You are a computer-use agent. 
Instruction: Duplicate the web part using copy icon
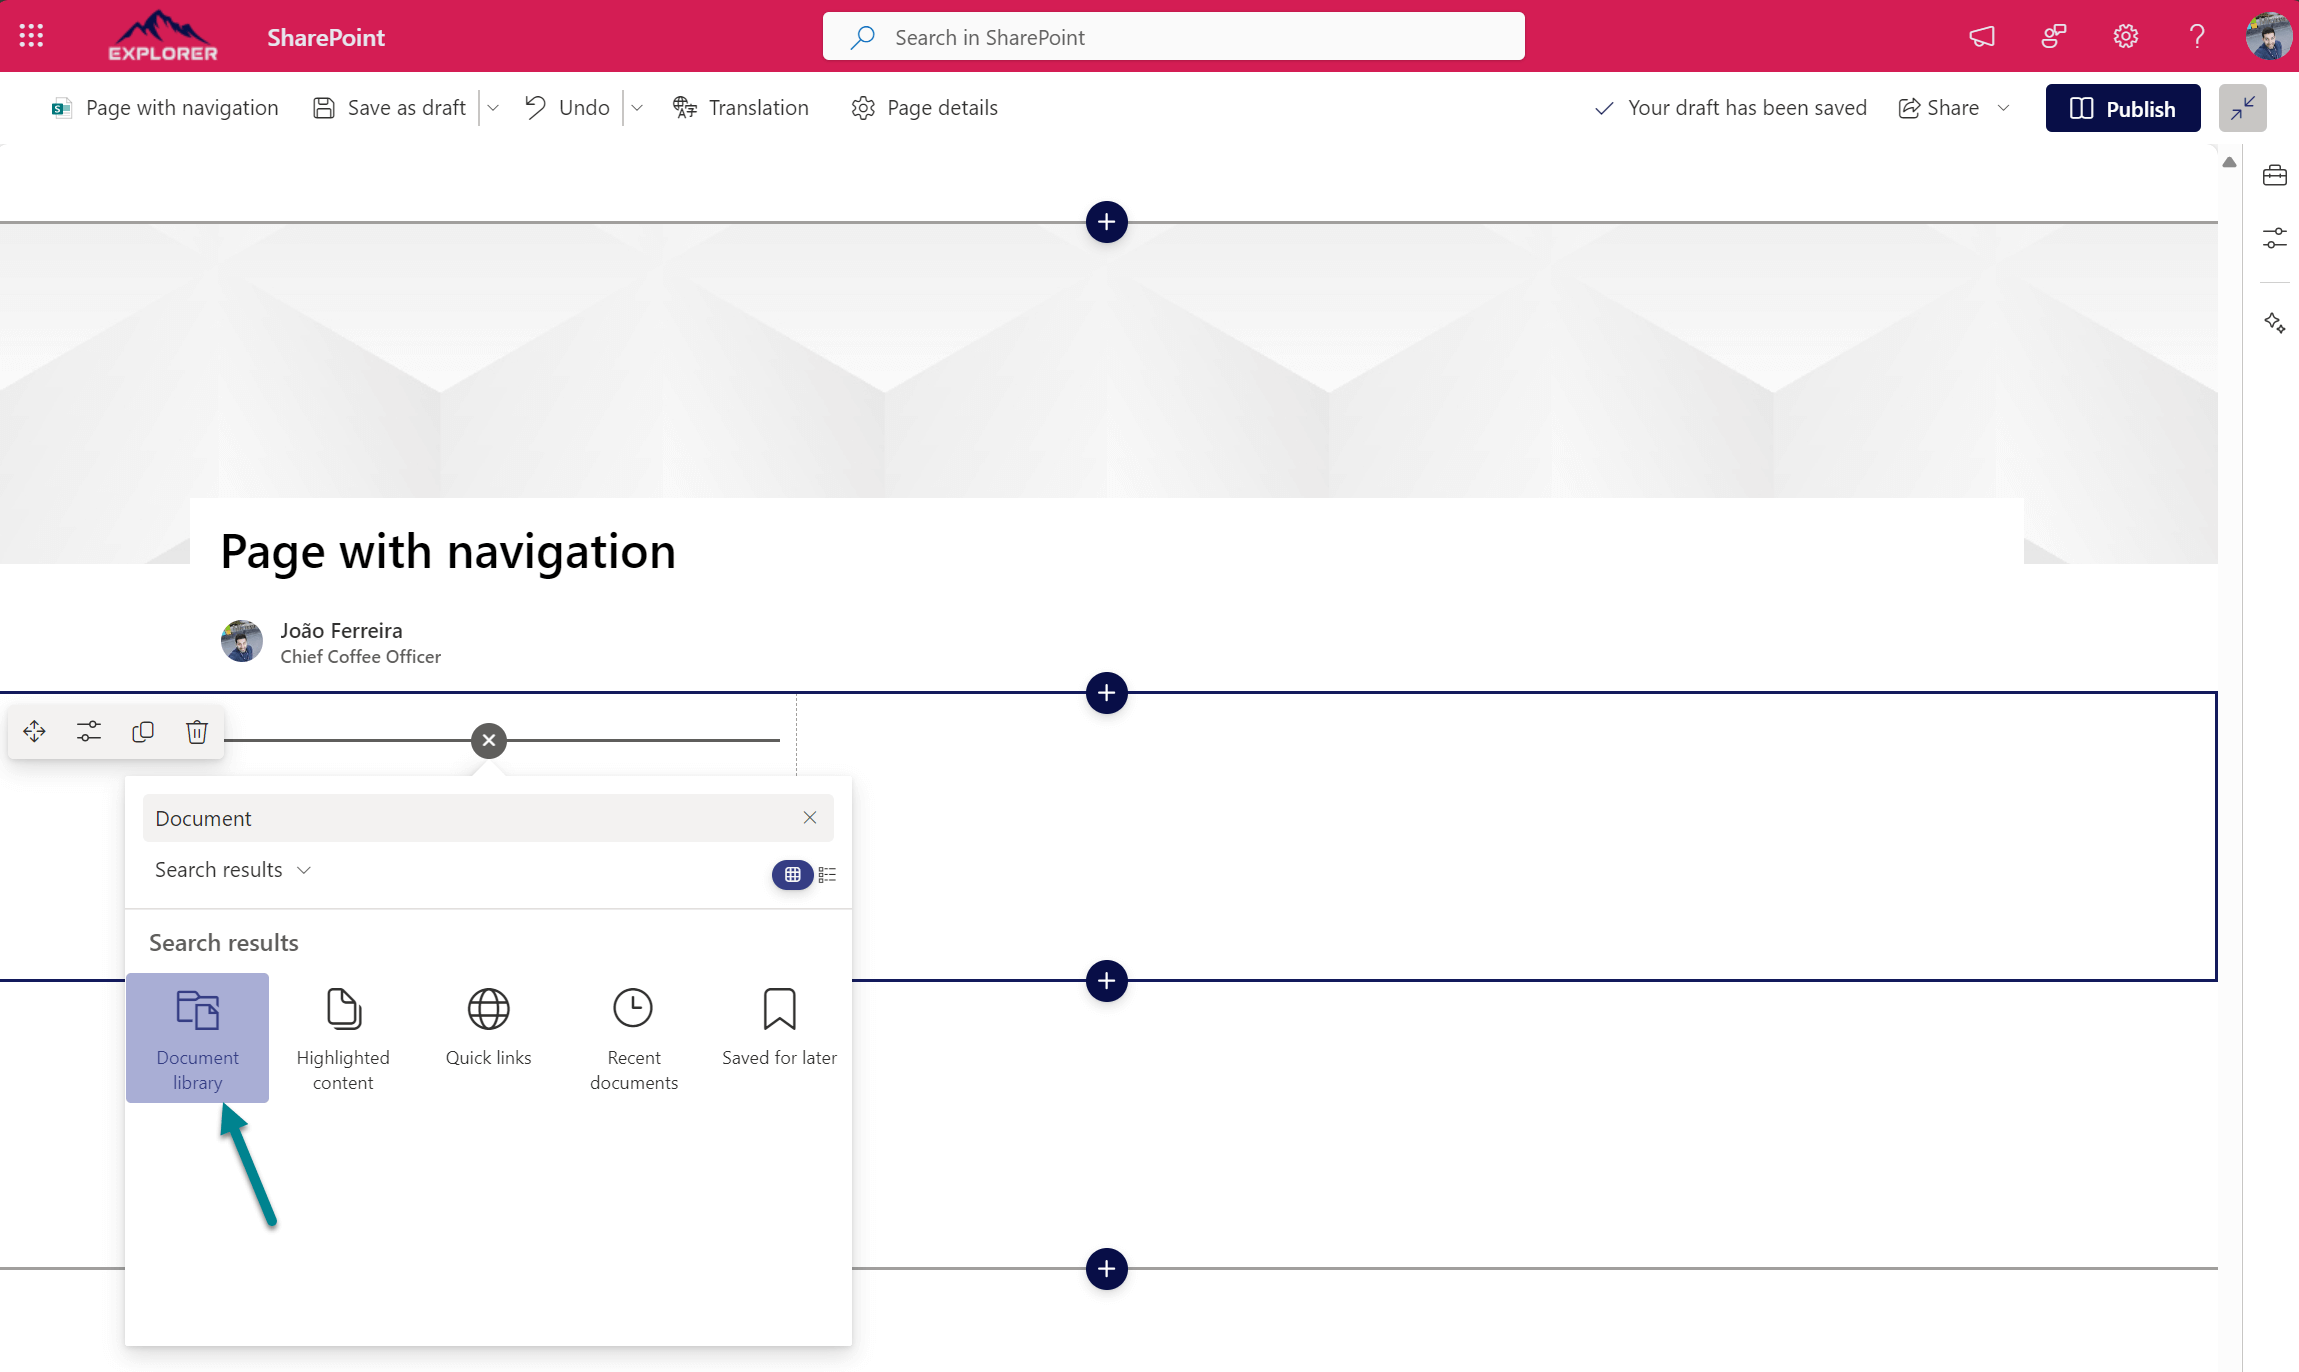tap(142, 731)
